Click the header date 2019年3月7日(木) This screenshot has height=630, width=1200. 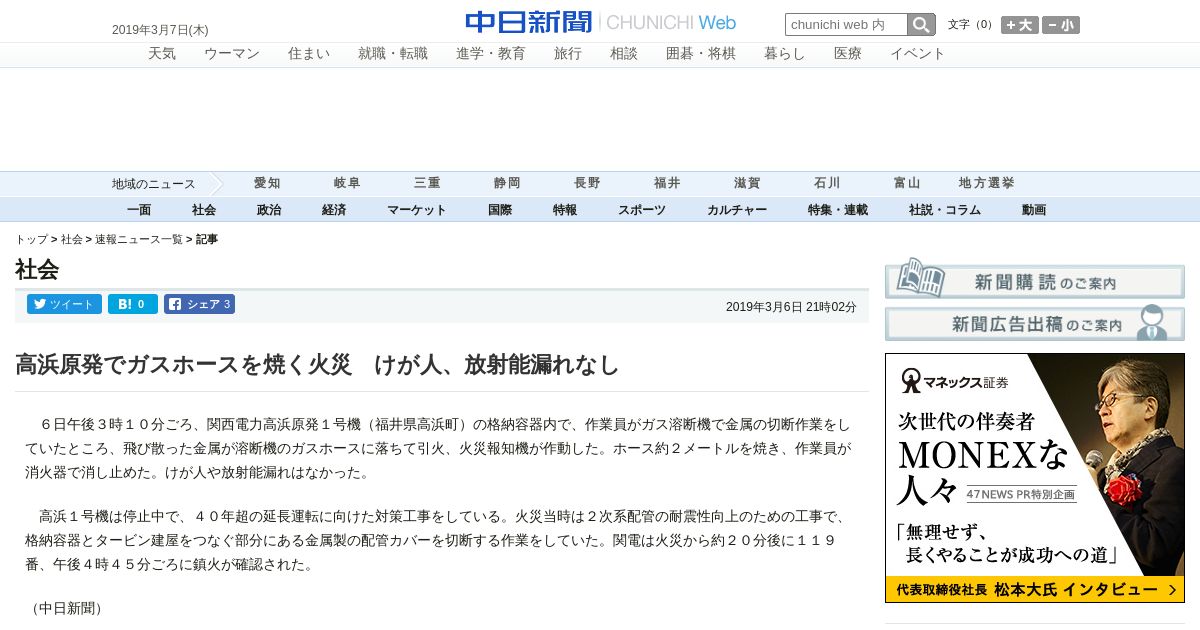(160, 30)
